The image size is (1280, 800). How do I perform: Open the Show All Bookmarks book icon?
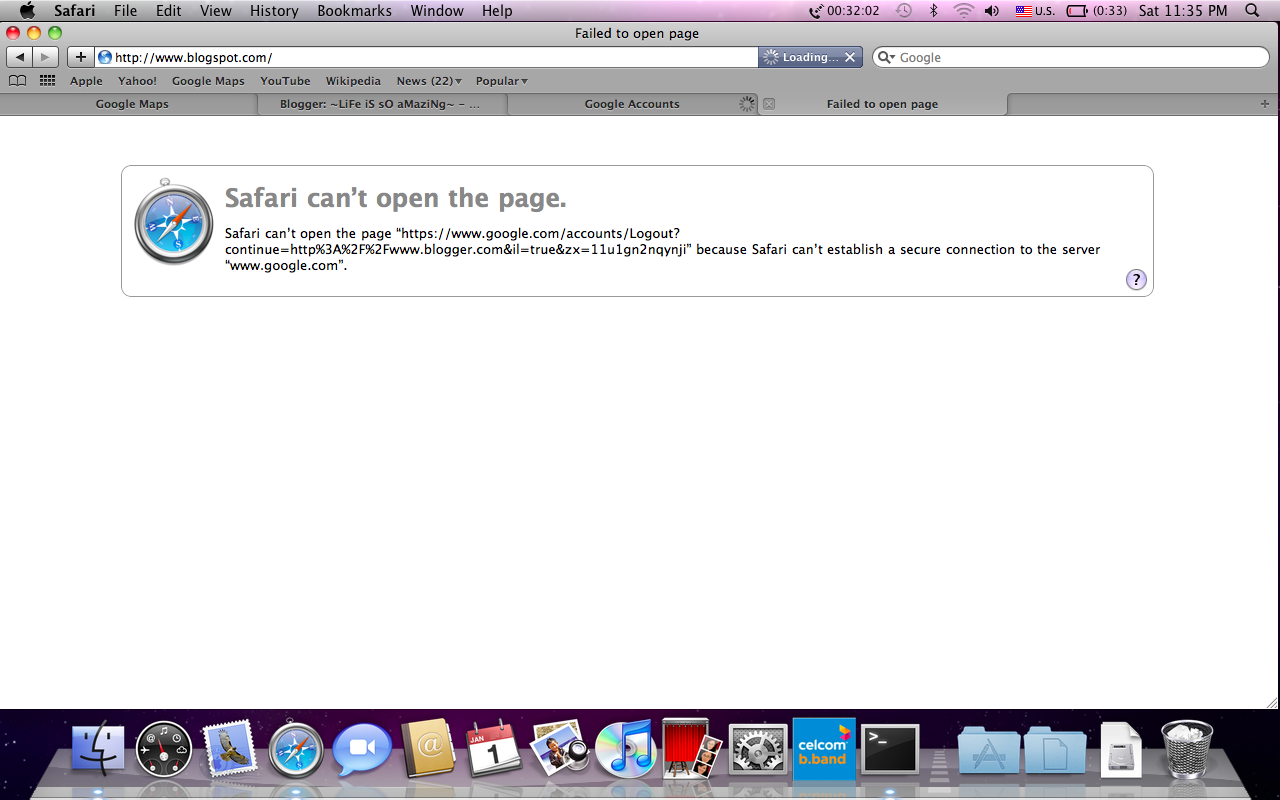(17, 81)
